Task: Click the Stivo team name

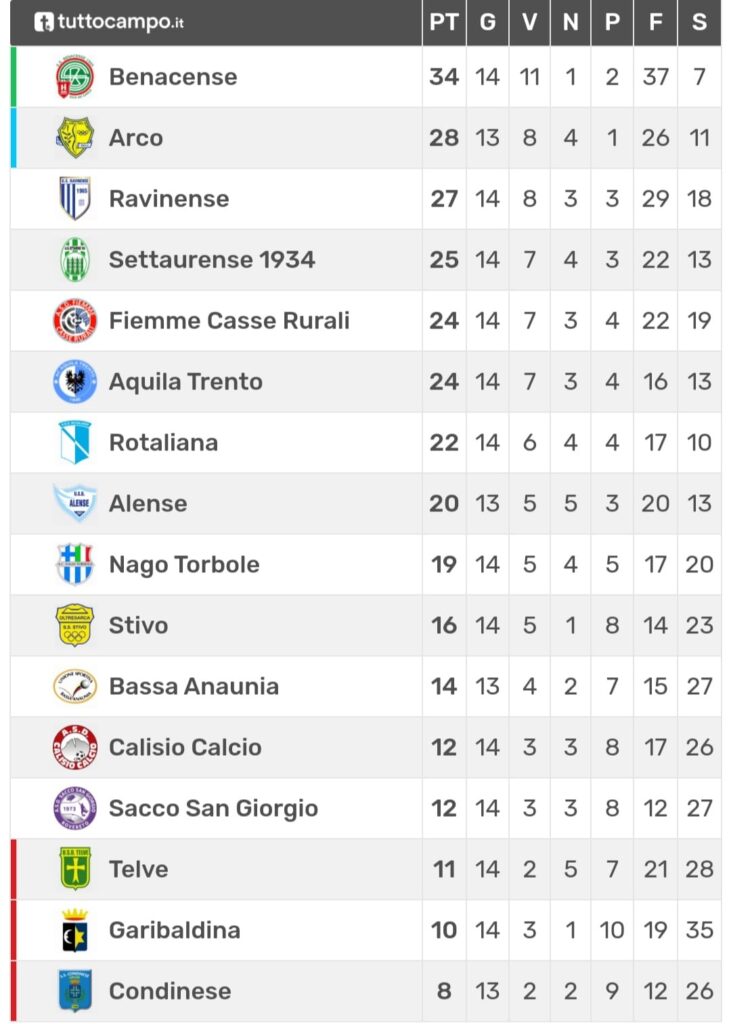Action: [138, 626]
